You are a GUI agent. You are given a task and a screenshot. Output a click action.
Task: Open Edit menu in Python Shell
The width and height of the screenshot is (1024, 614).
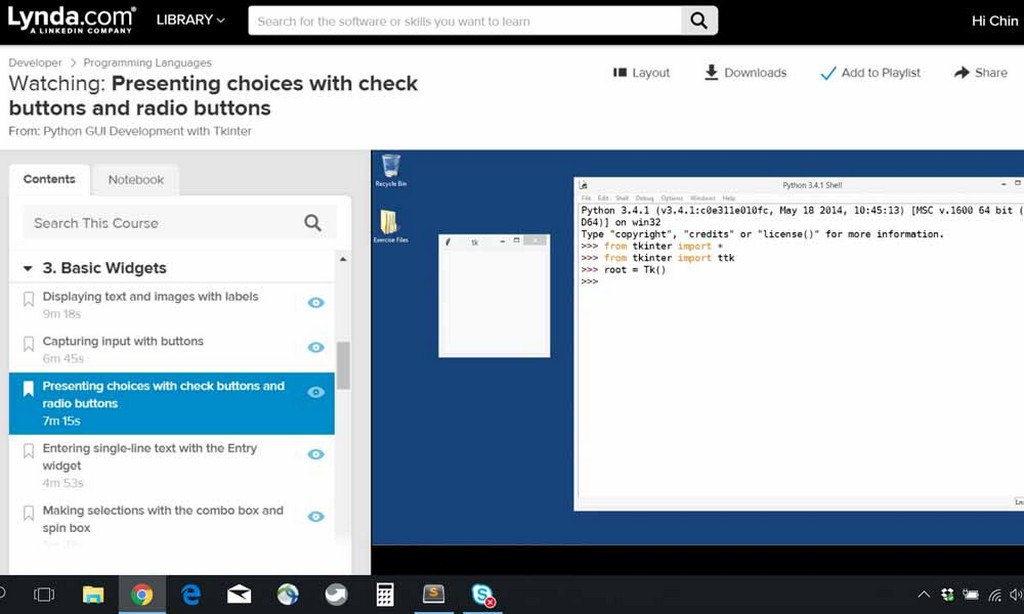(x=603, y=198)
